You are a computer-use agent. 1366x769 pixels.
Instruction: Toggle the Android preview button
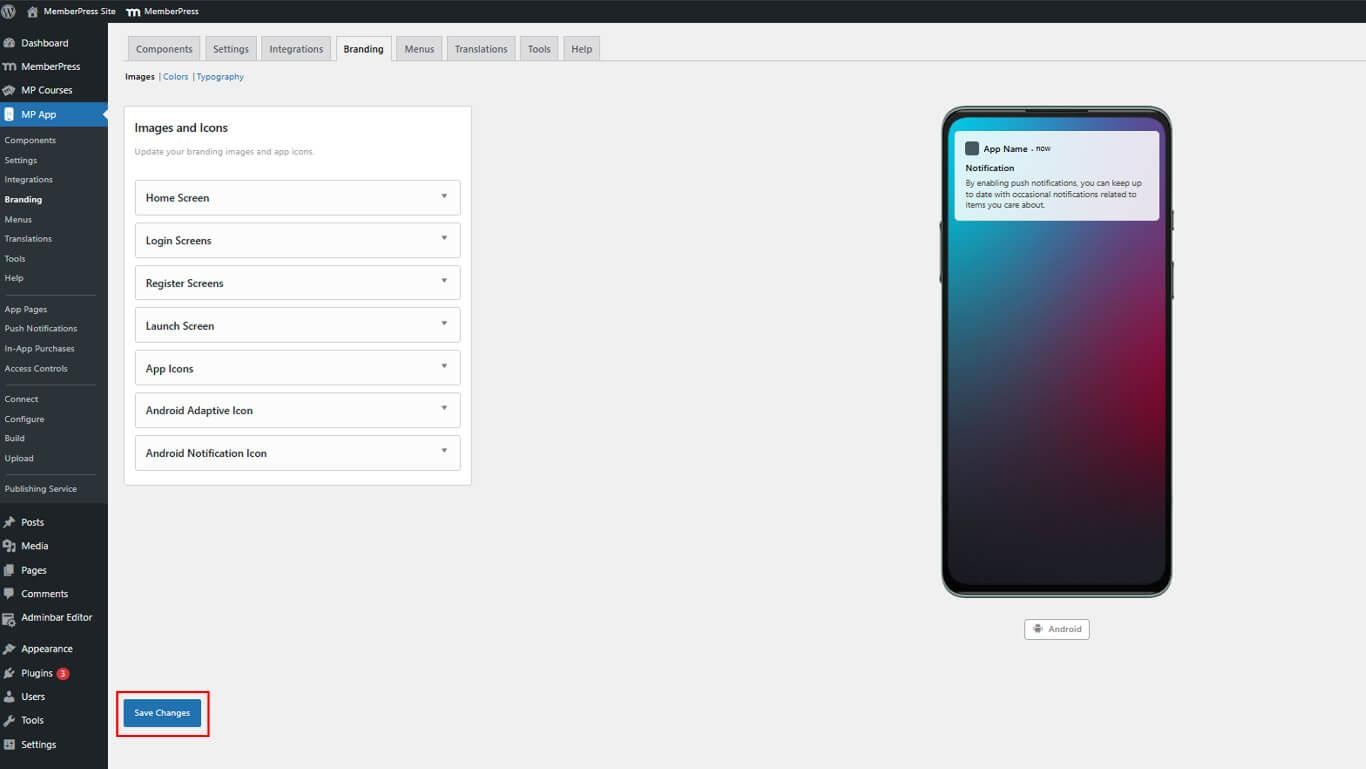[x=1056, y=629]
